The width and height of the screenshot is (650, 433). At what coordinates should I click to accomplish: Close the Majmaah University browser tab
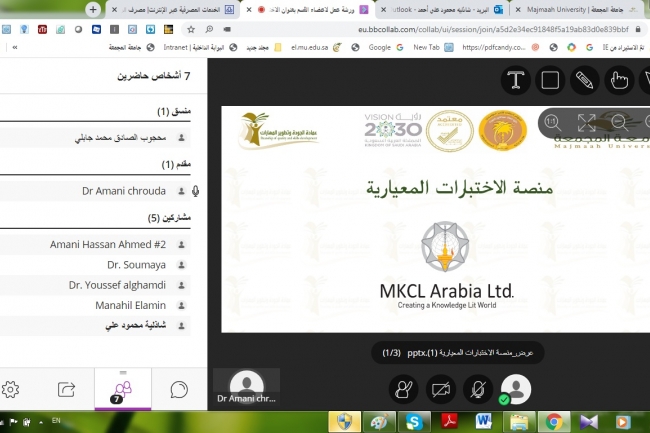518,10
